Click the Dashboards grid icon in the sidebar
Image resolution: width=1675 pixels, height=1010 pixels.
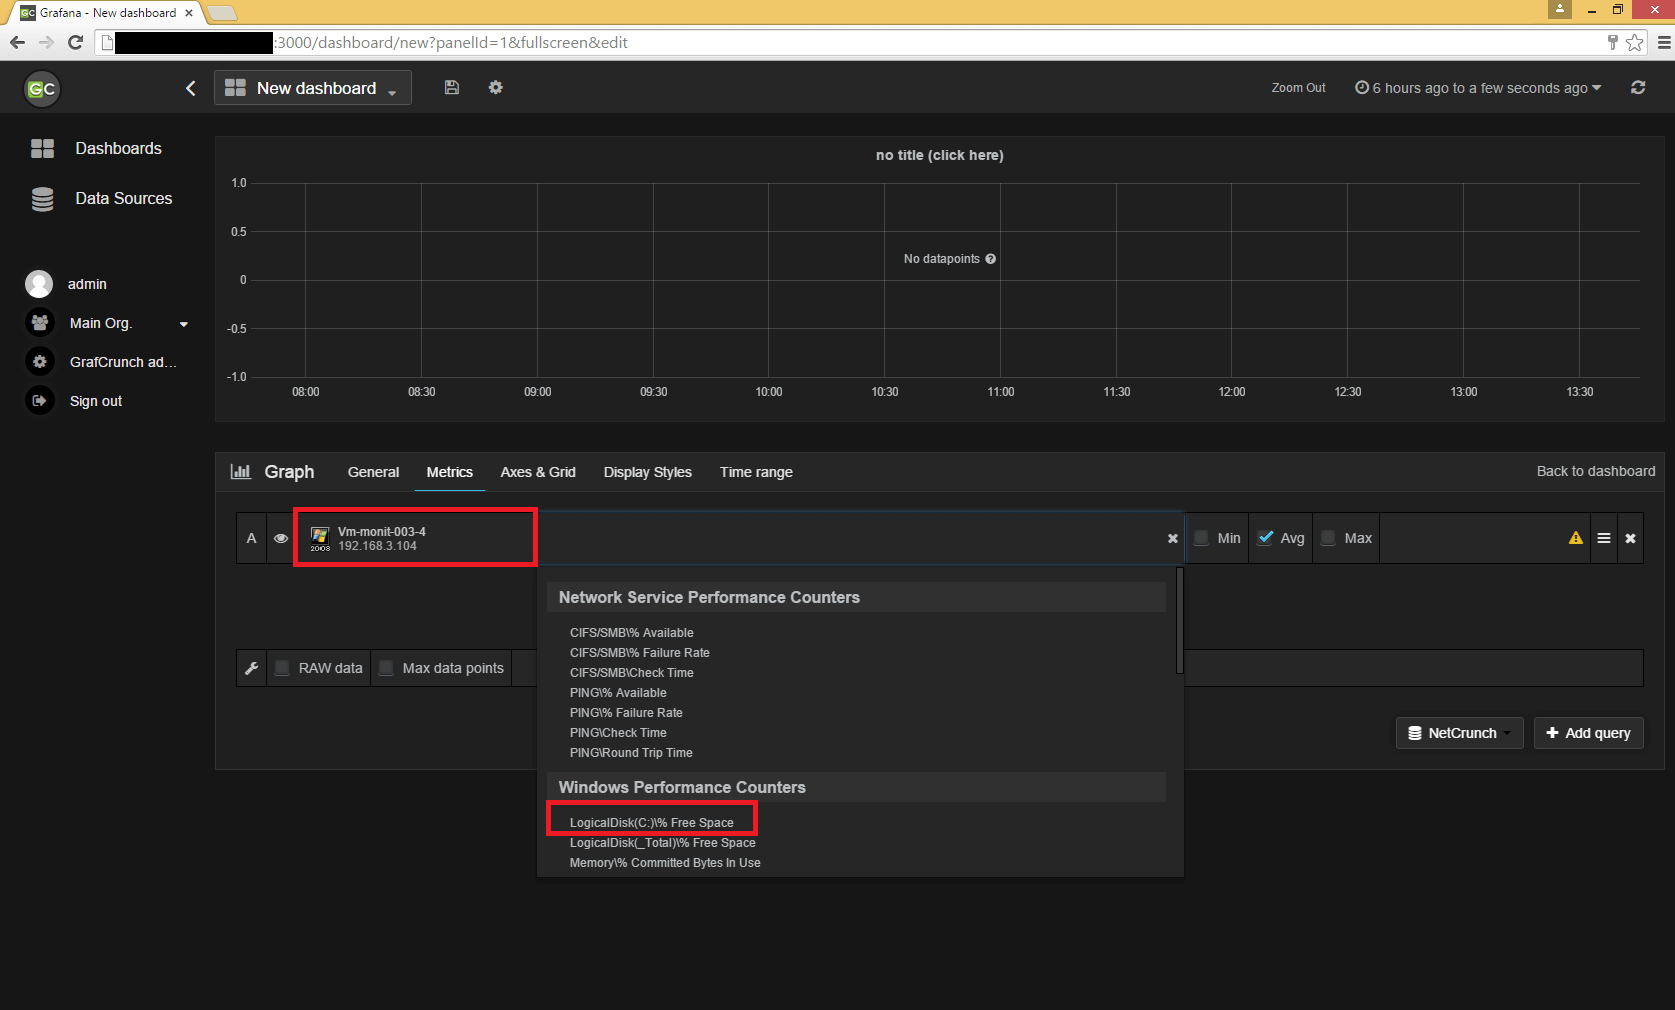click(42, 148)
